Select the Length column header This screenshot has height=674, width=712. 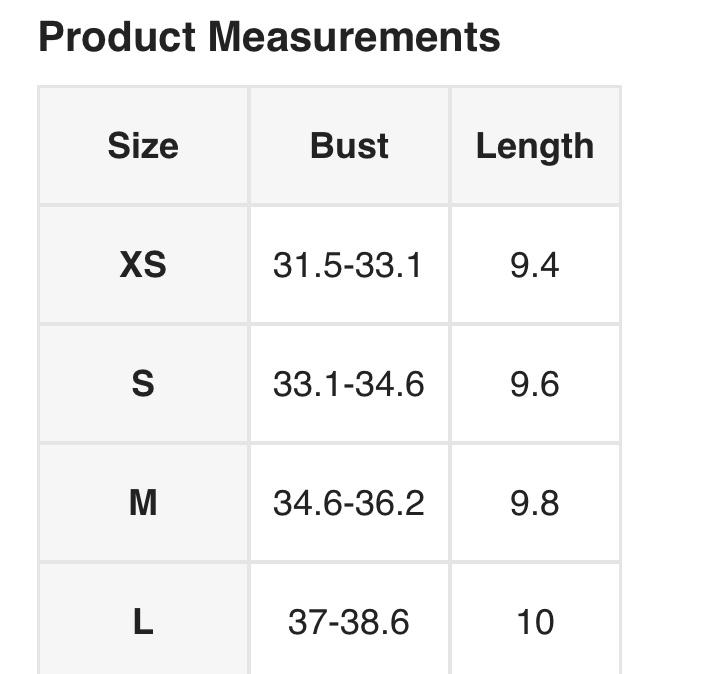534,146
